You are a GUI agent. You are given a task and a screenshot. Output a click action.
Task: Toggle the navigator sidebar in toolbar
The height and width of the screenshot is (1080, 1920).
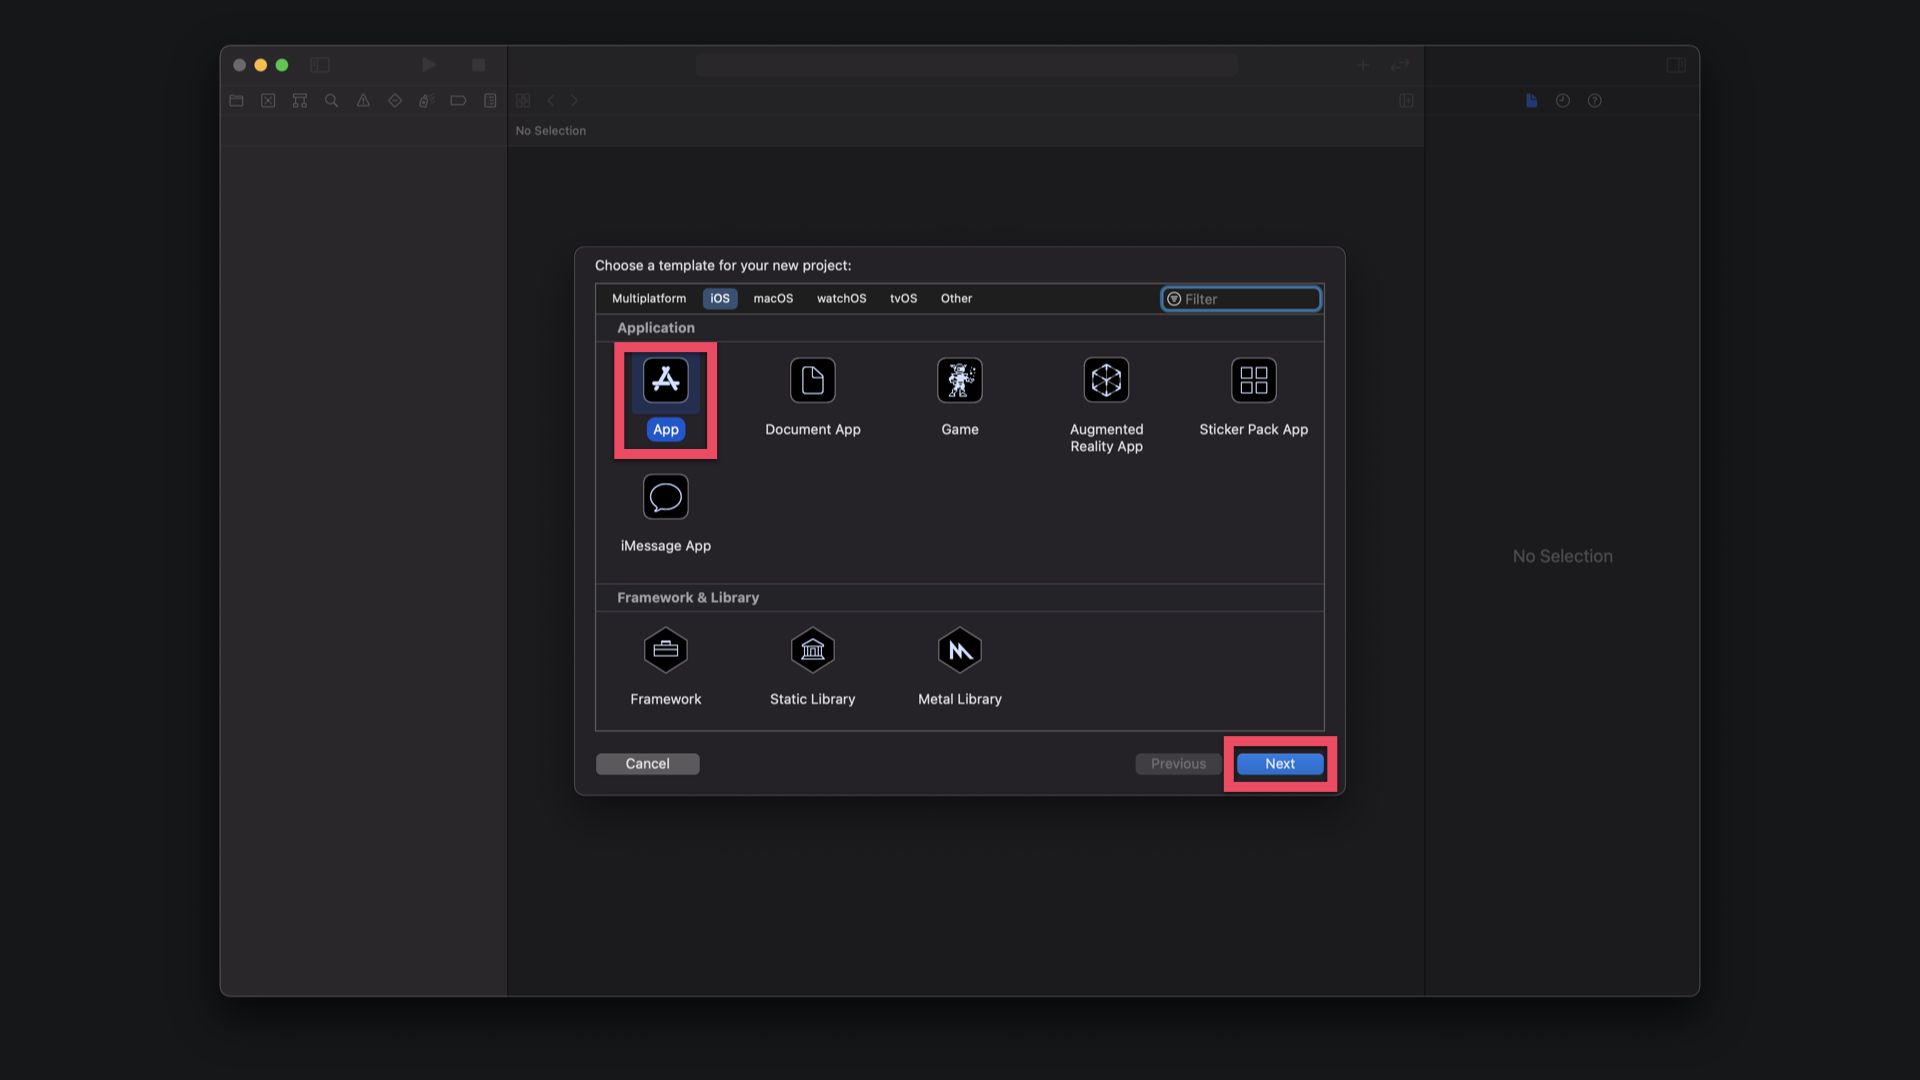[320, 65]
